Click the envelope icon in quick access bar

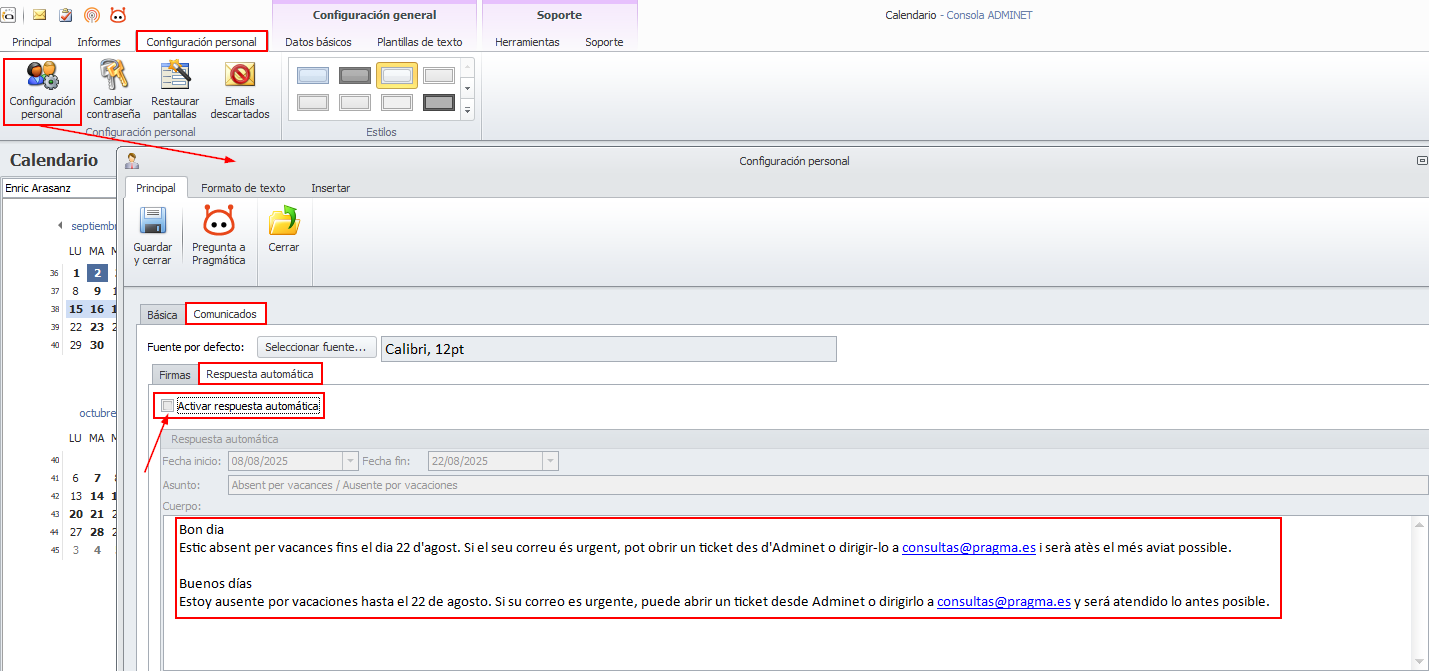pos(40,15)
